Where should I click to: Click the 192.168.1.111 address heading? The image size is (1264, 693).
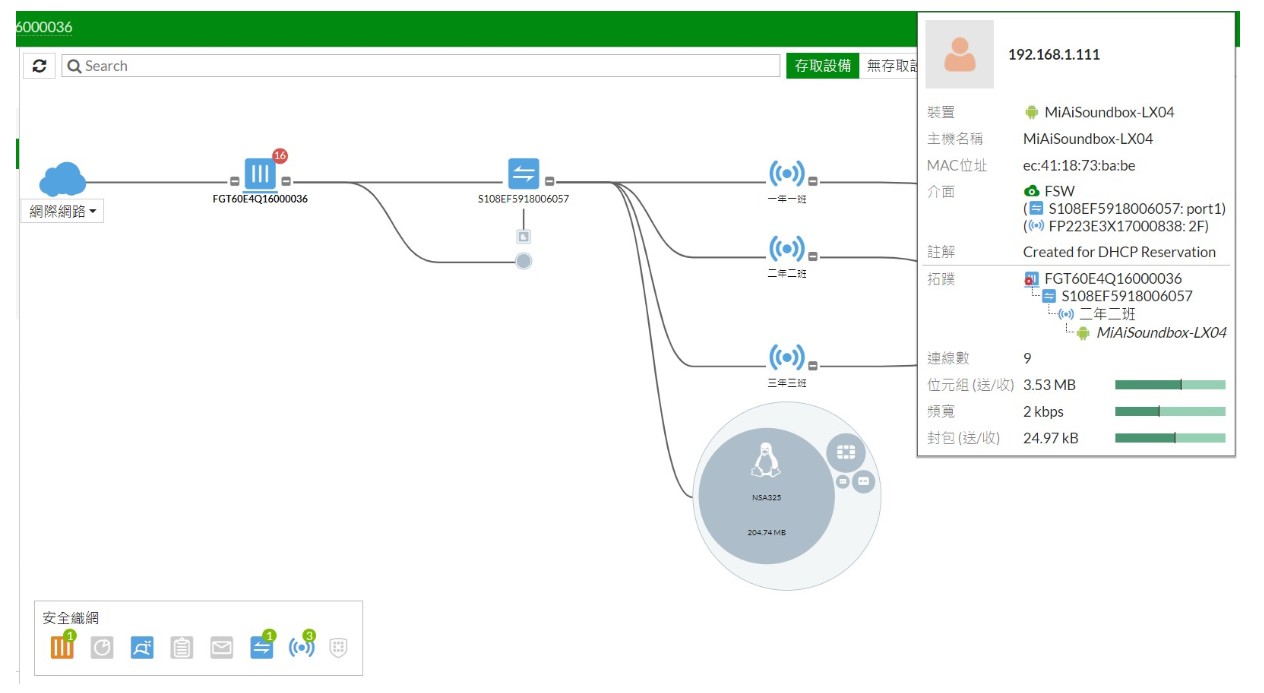pyautogui.click(x=1054, y=55)
